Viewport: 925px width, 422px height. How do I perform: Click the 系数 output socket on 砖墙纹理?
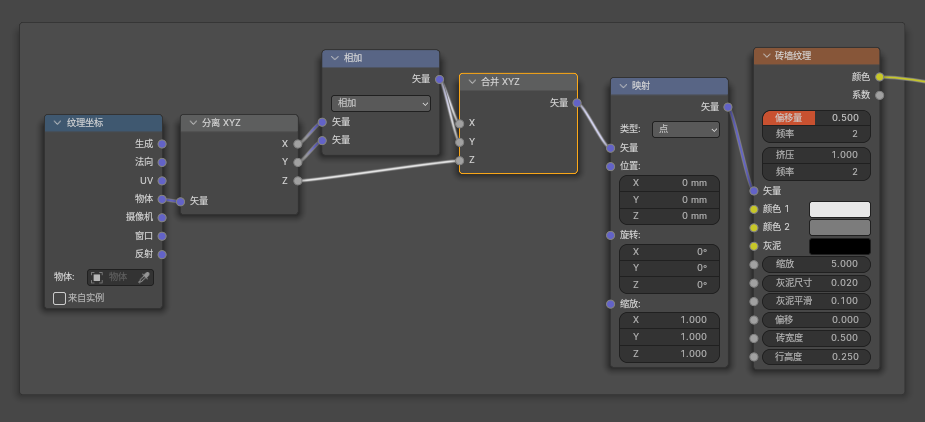click(879, 95)
